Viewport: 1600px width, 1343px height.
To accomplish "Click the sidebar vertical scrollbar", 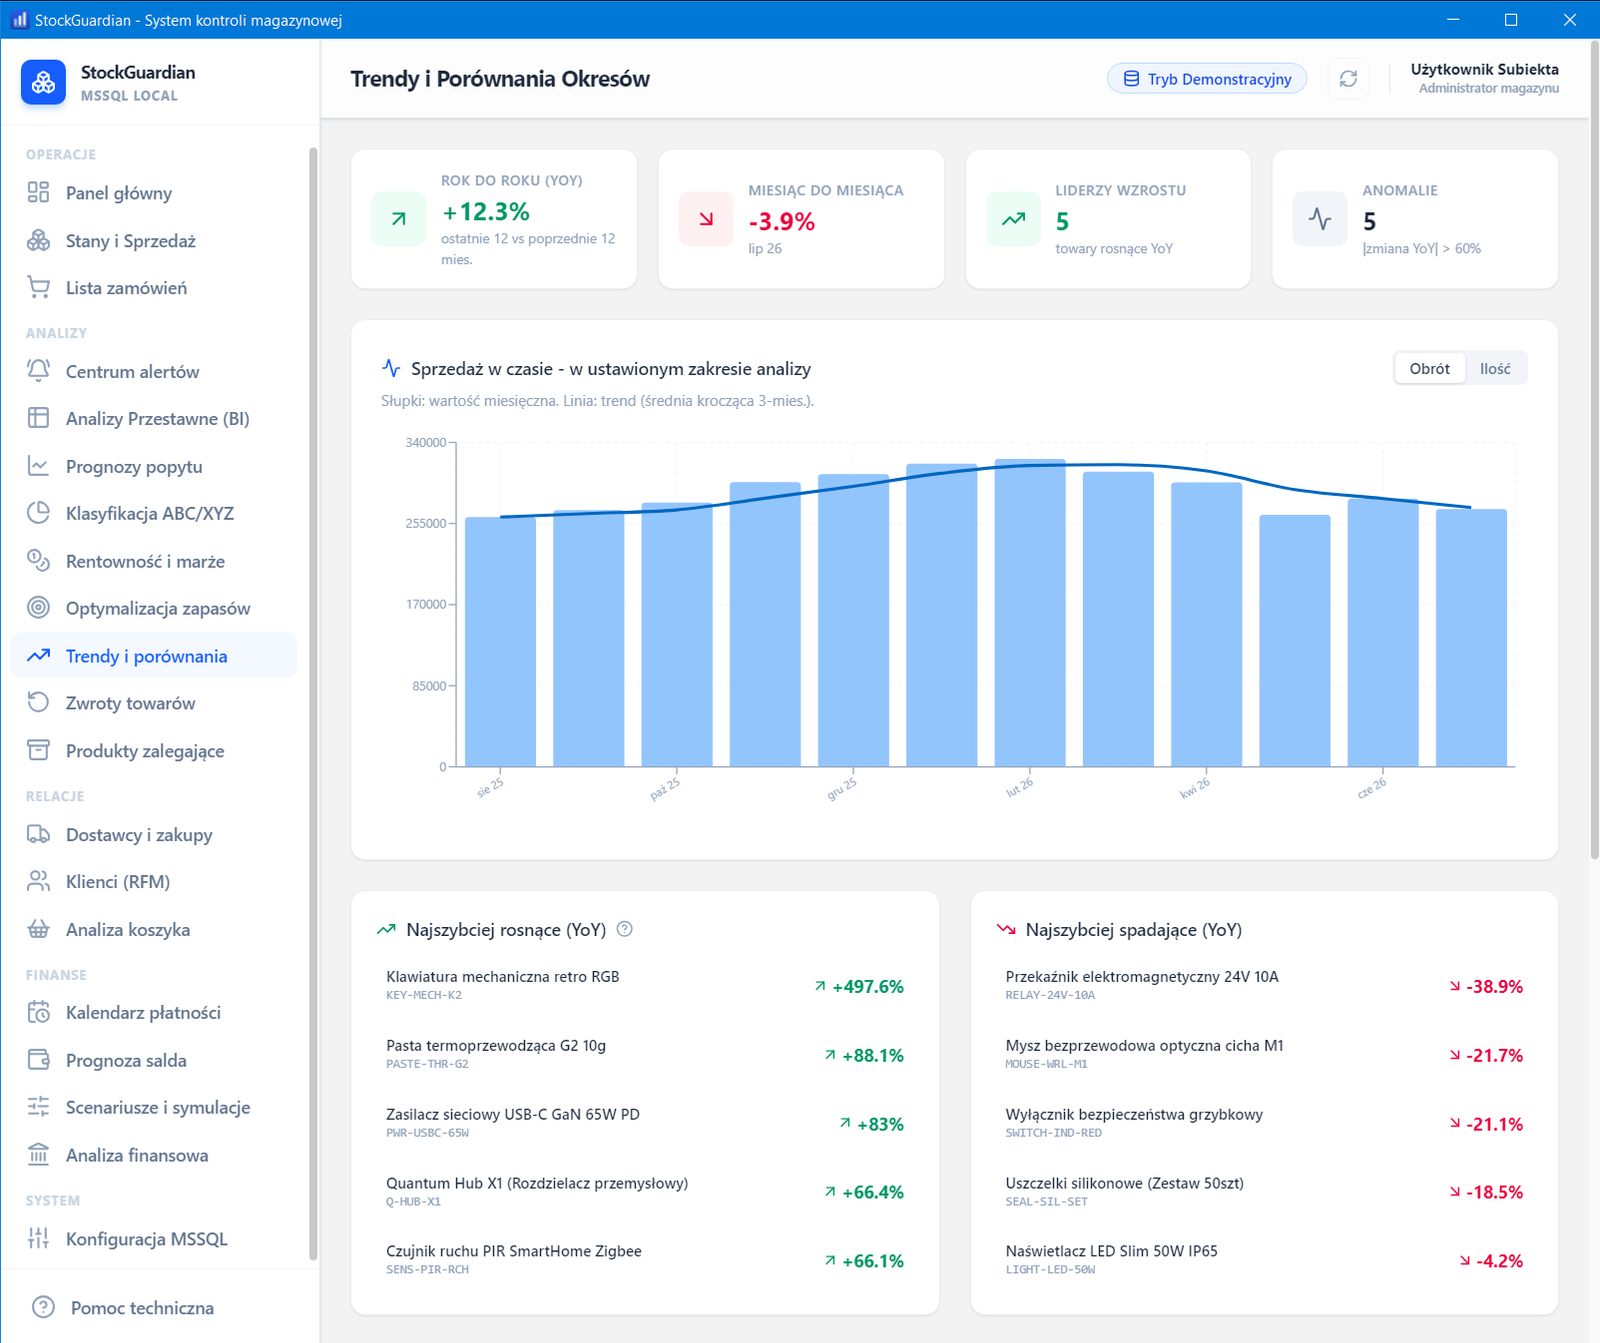I will pyautogui.click(x=313, y=704).
